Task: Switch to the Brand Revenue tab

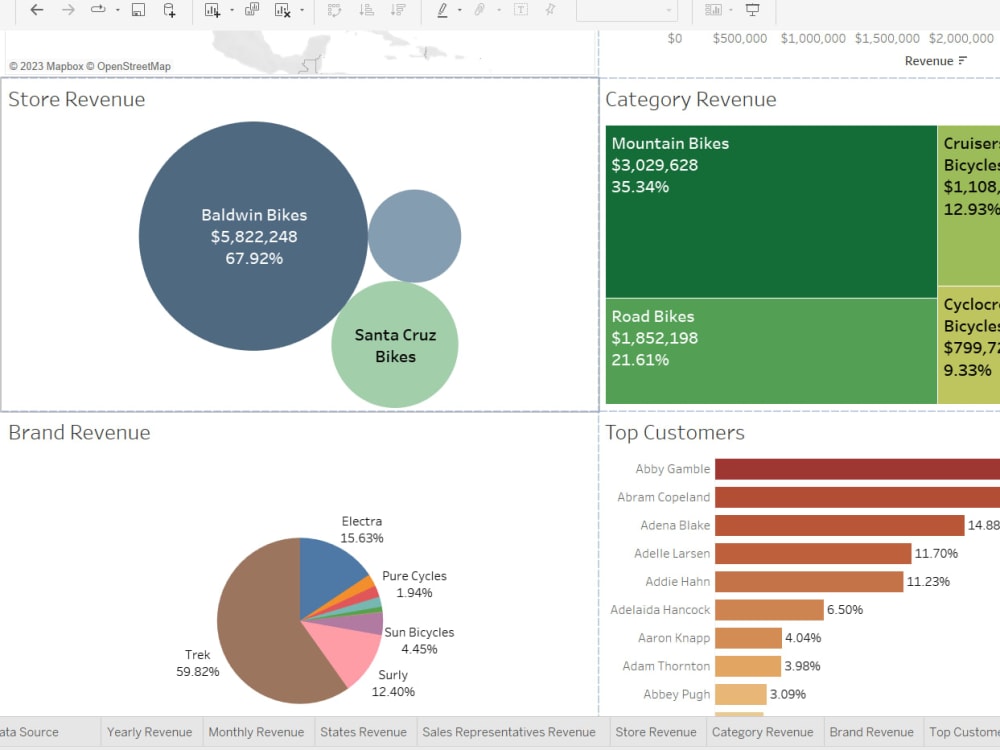Action: point(871,731)
